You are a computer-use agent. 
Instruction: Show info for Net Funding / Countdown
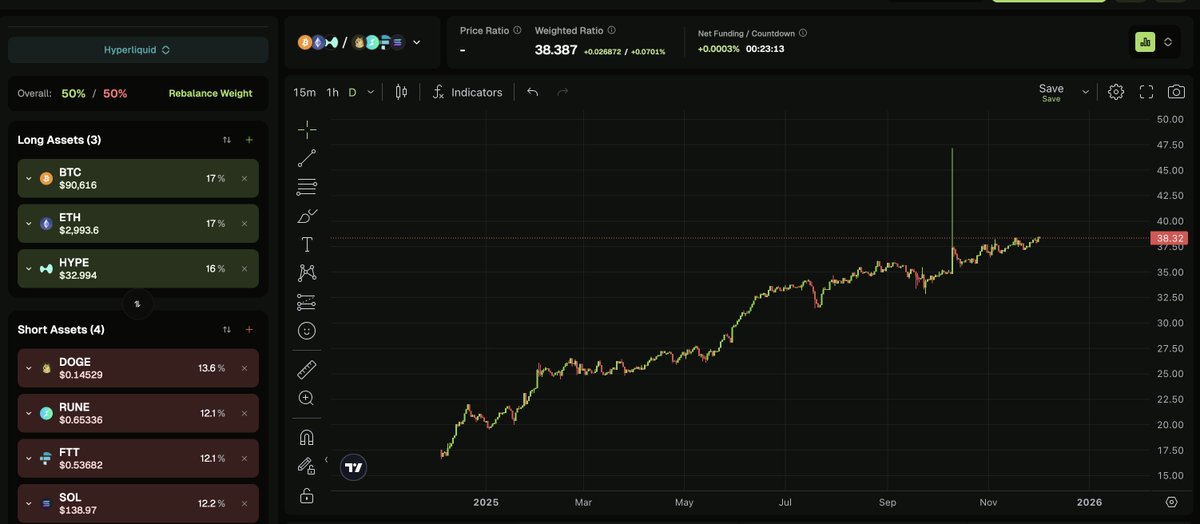click(803, 33)
